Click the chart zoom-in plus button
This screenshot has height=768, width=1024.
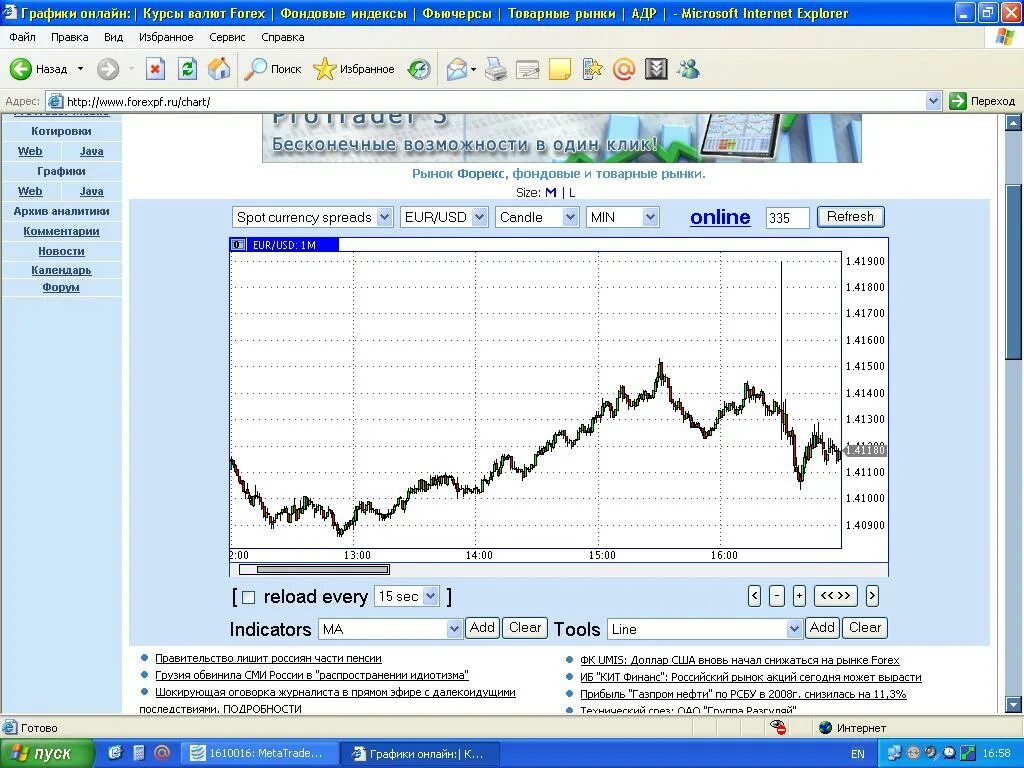pyautogui.click(x=799, y=596)
